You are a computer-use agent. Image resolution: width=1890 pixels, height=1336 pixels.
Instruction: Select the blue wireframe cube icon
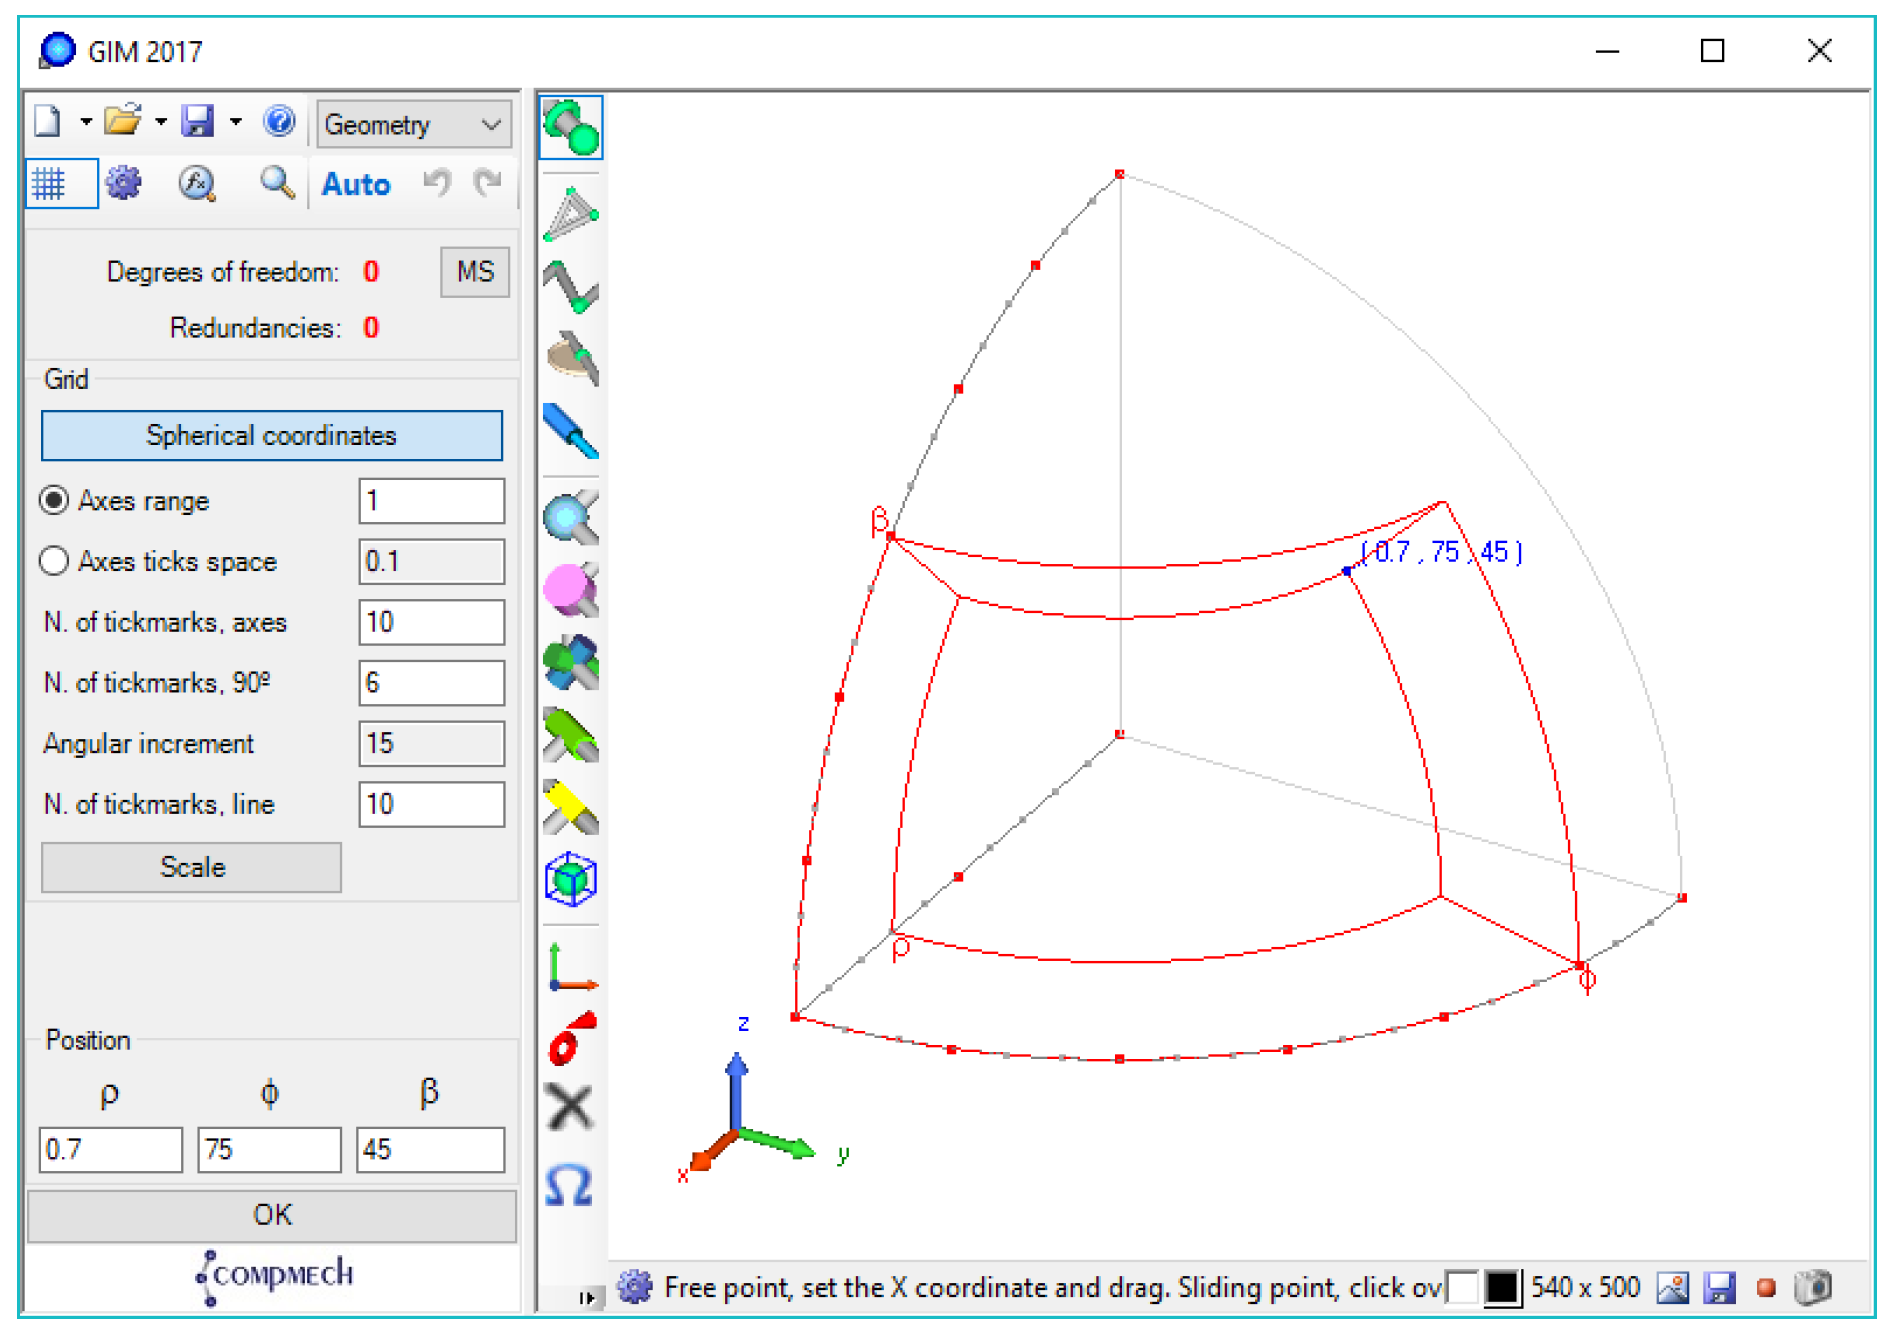click(x=571, y=880)
